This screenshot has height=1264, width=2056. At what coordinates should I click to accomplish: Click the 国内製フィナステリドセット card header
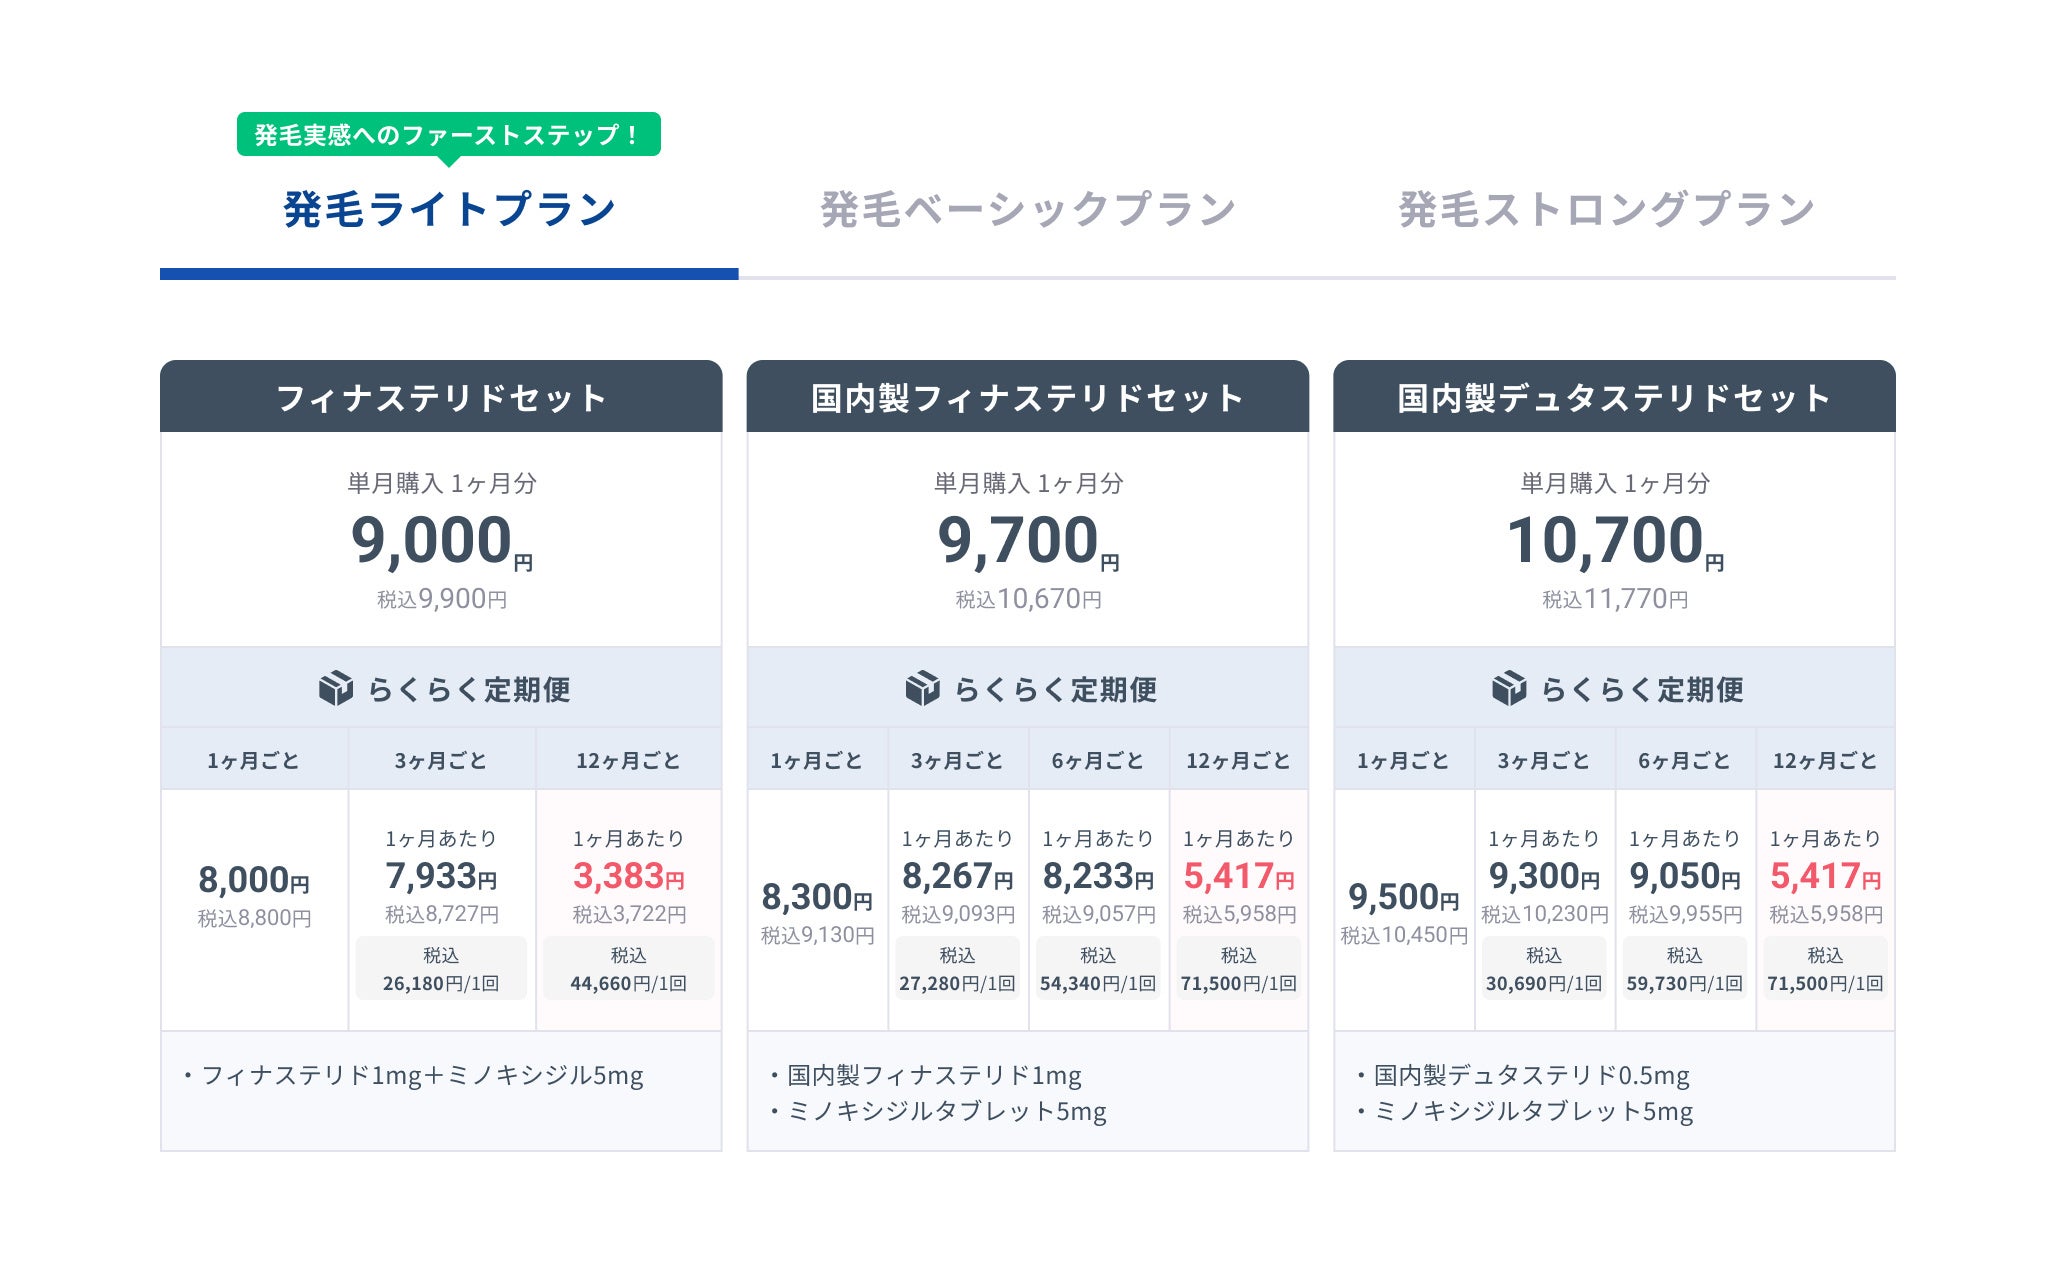tap(1027, 398)
